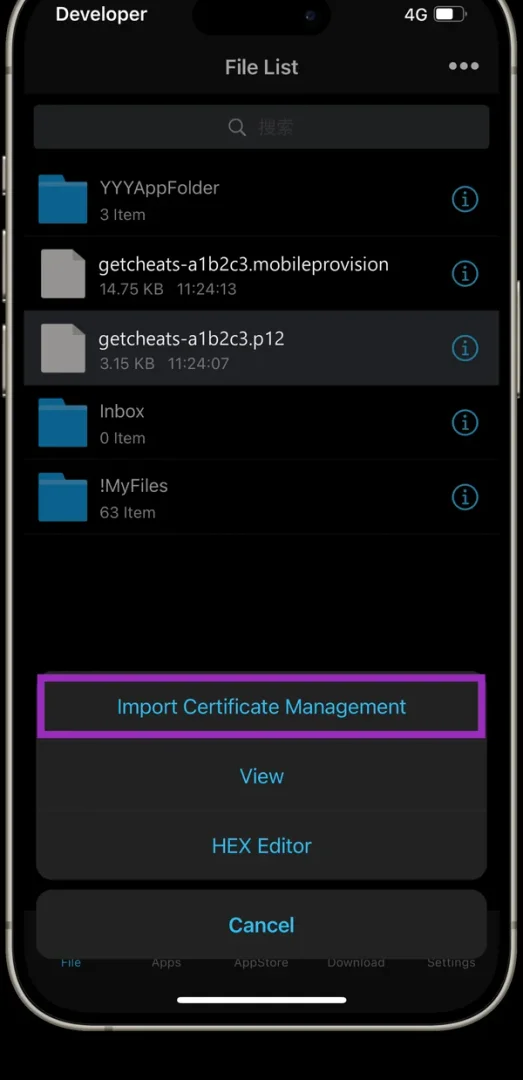523x1080 pixels.
Task: Tap the info icon for !MyFiles folder
Action: coord(465,496)
